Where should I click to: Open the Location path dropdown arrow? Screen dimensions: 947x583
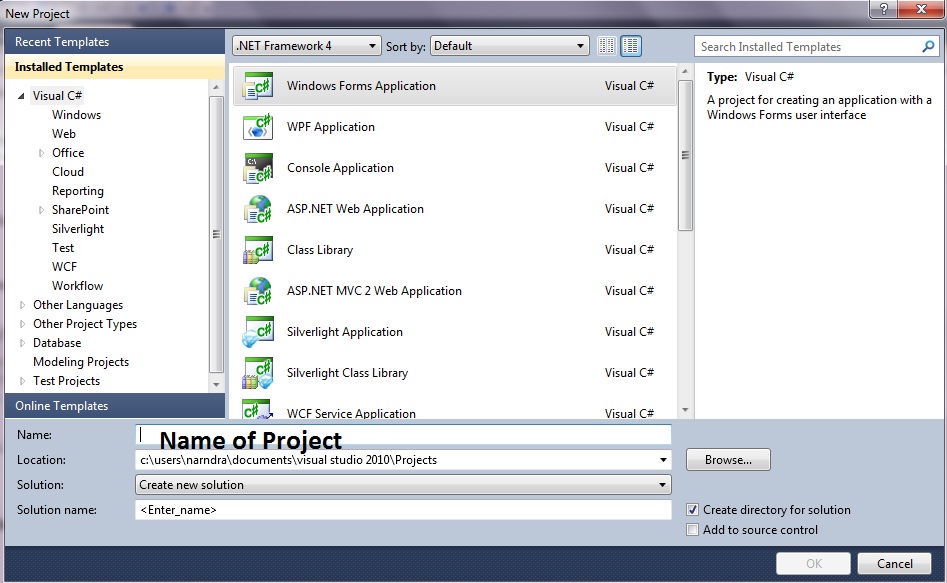(663, 460)
